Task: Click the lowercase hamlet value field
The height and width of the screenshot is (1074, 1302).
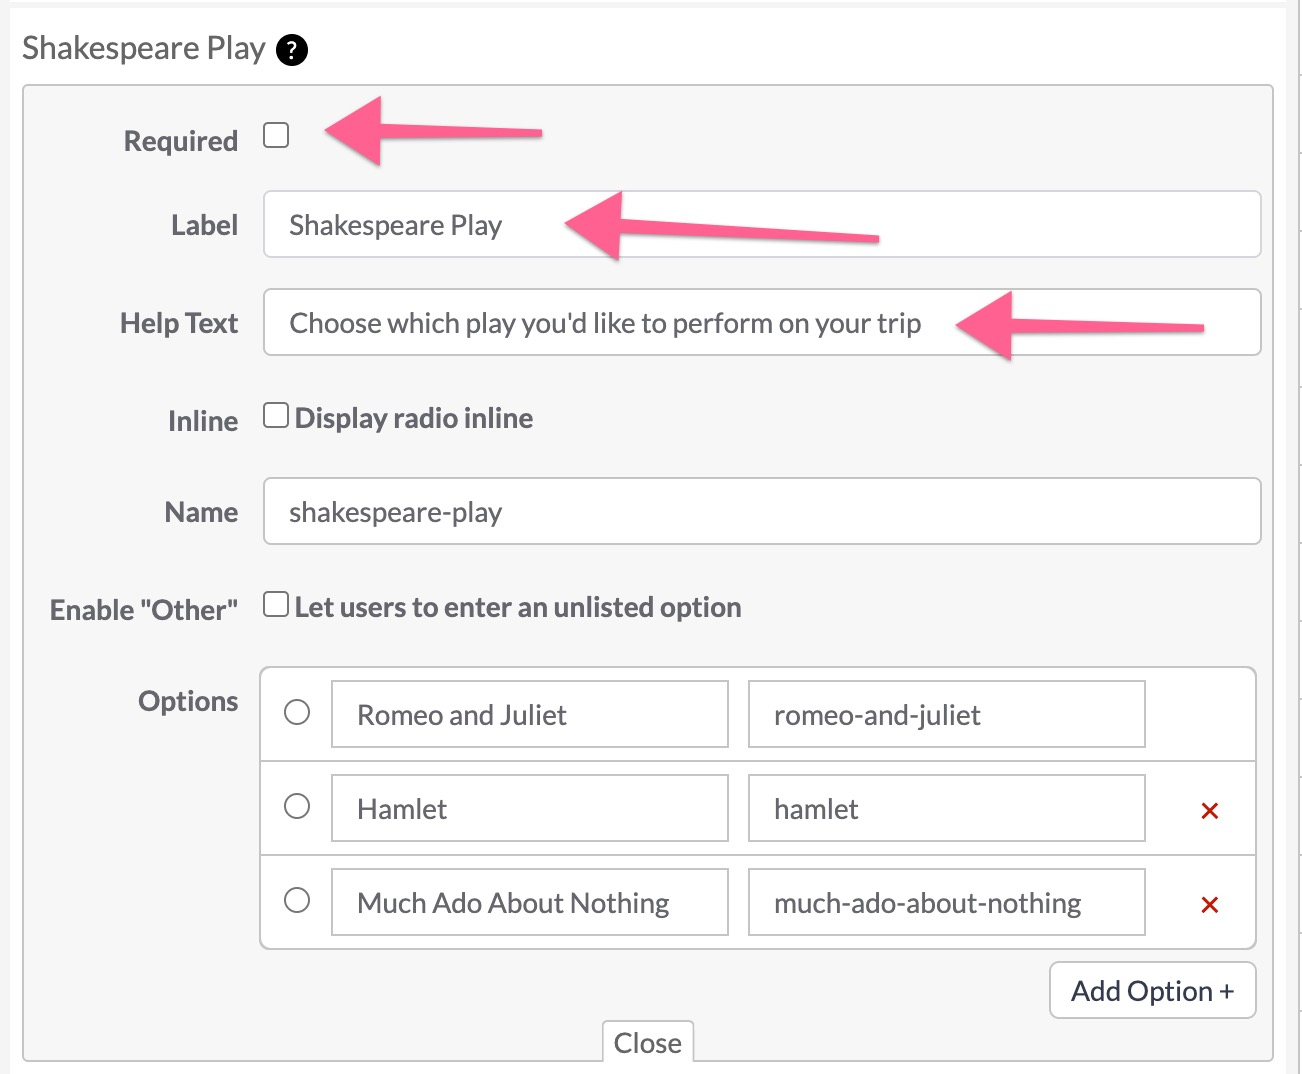Action: pos(946,808)
